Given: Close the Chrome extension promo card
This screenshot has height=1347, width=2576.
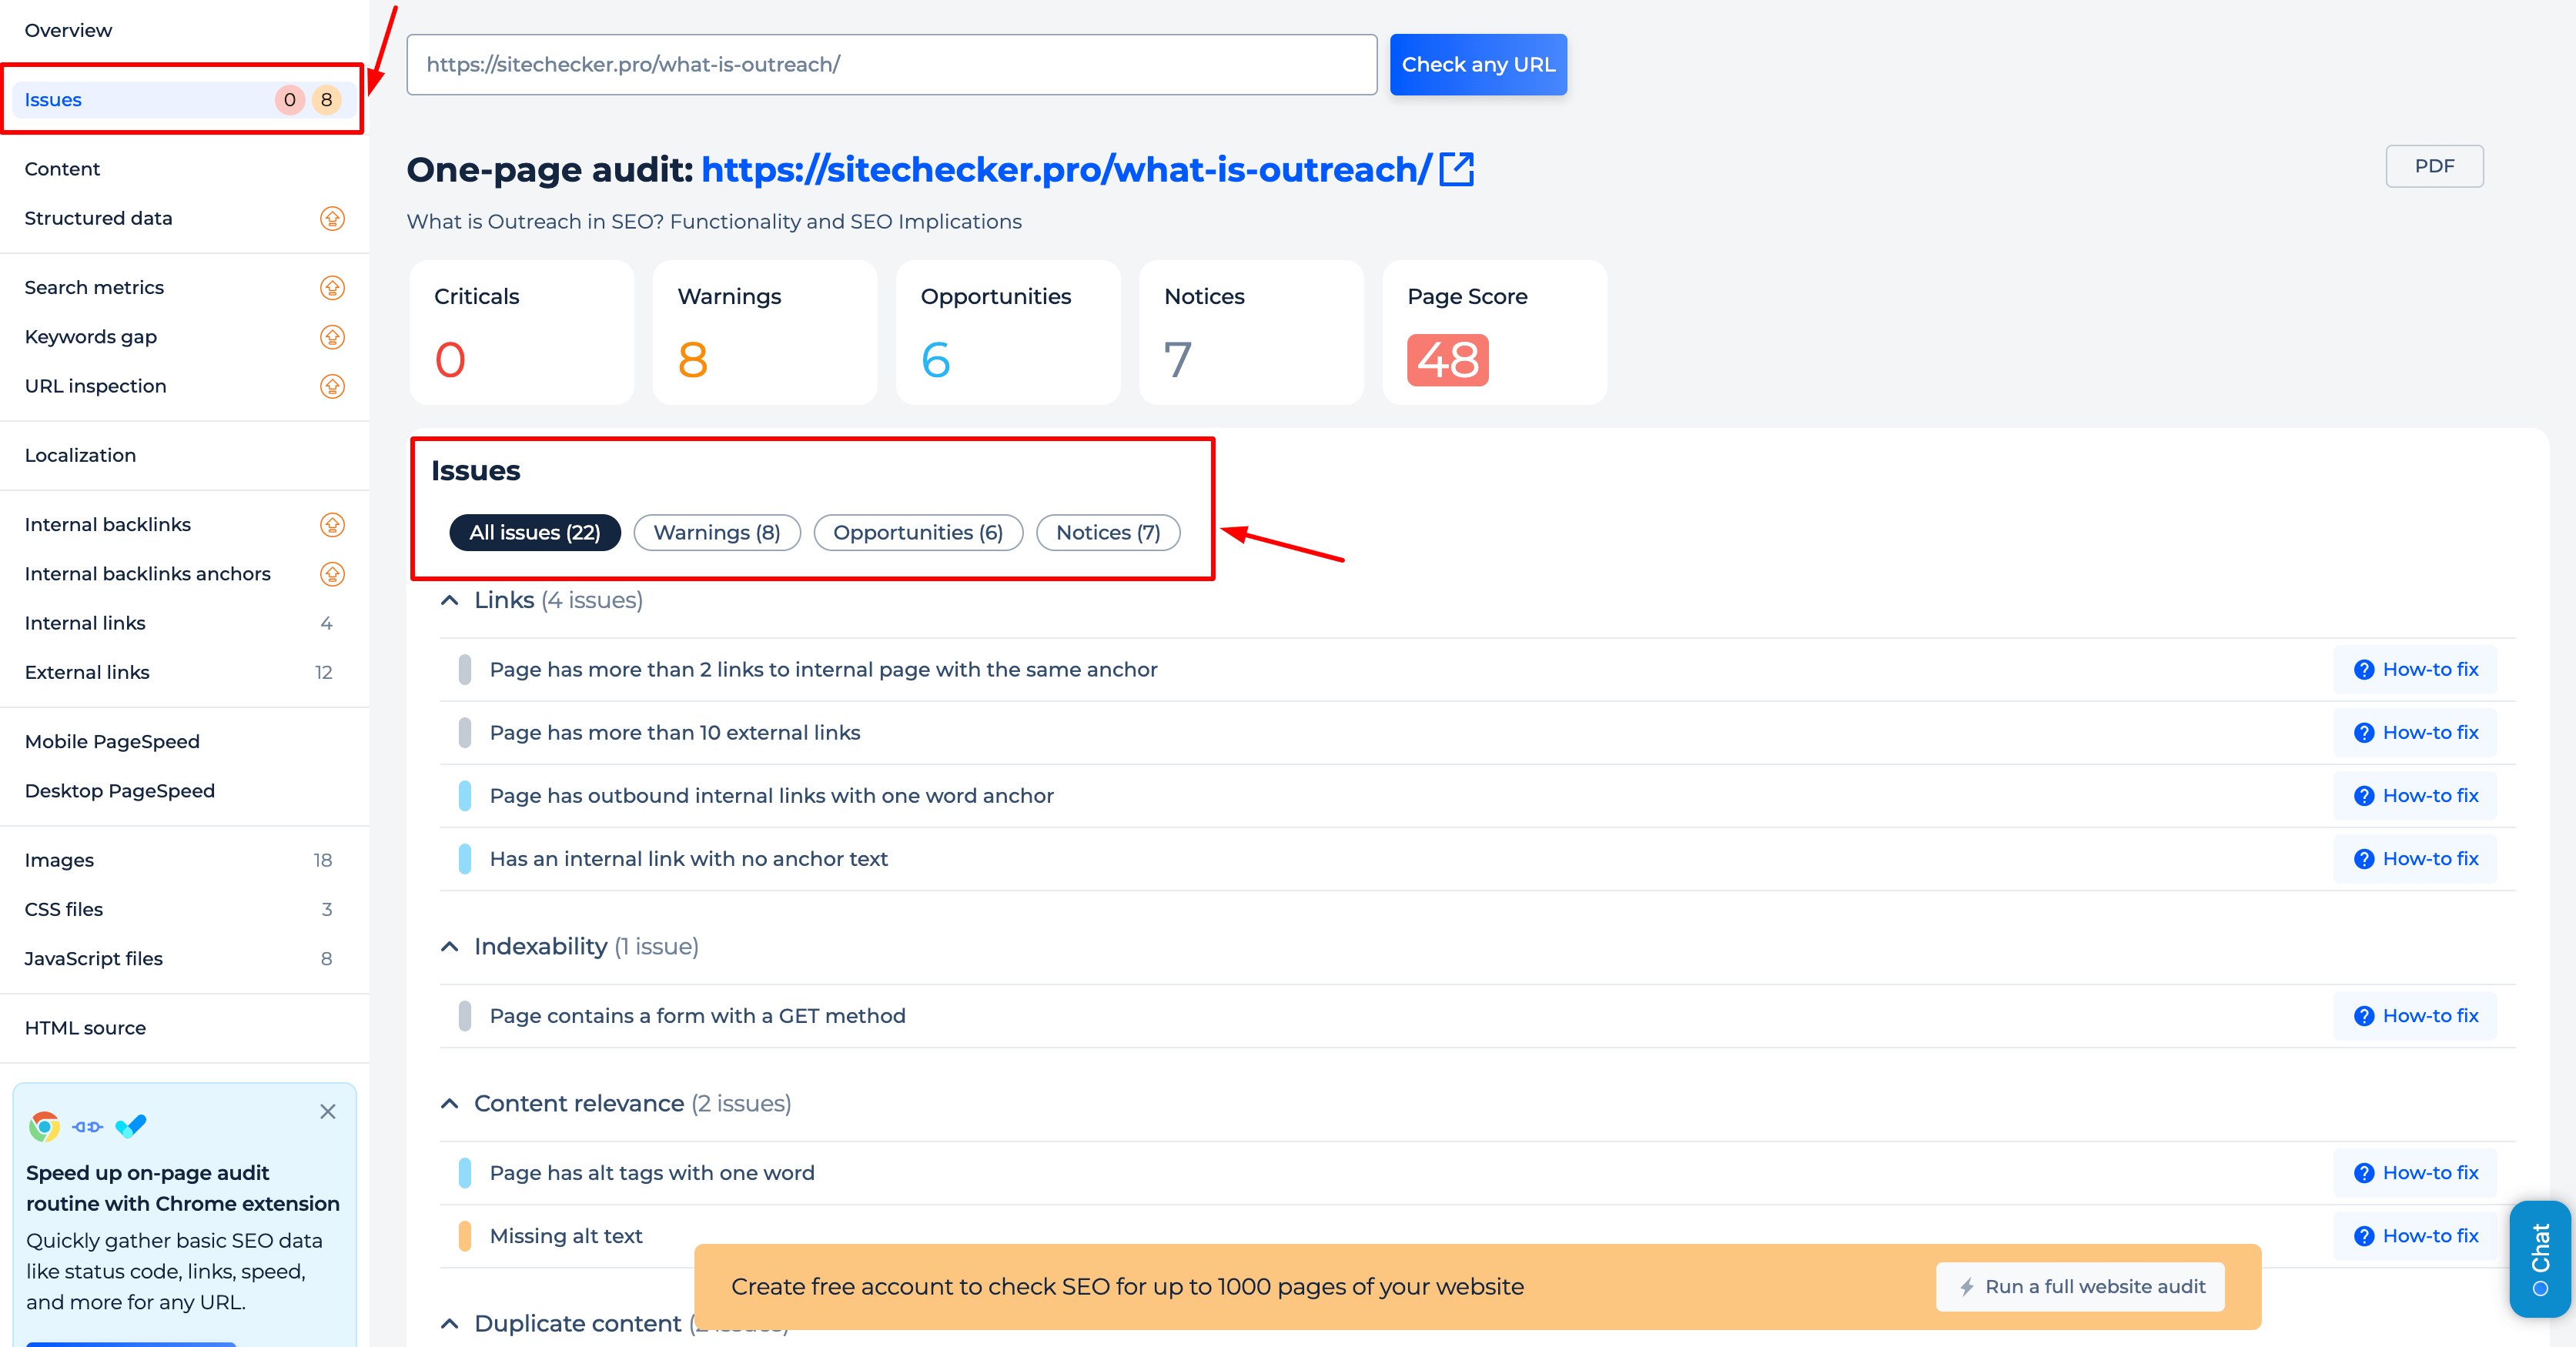Looking at the screenshot, I should [x=328, y=1112].
